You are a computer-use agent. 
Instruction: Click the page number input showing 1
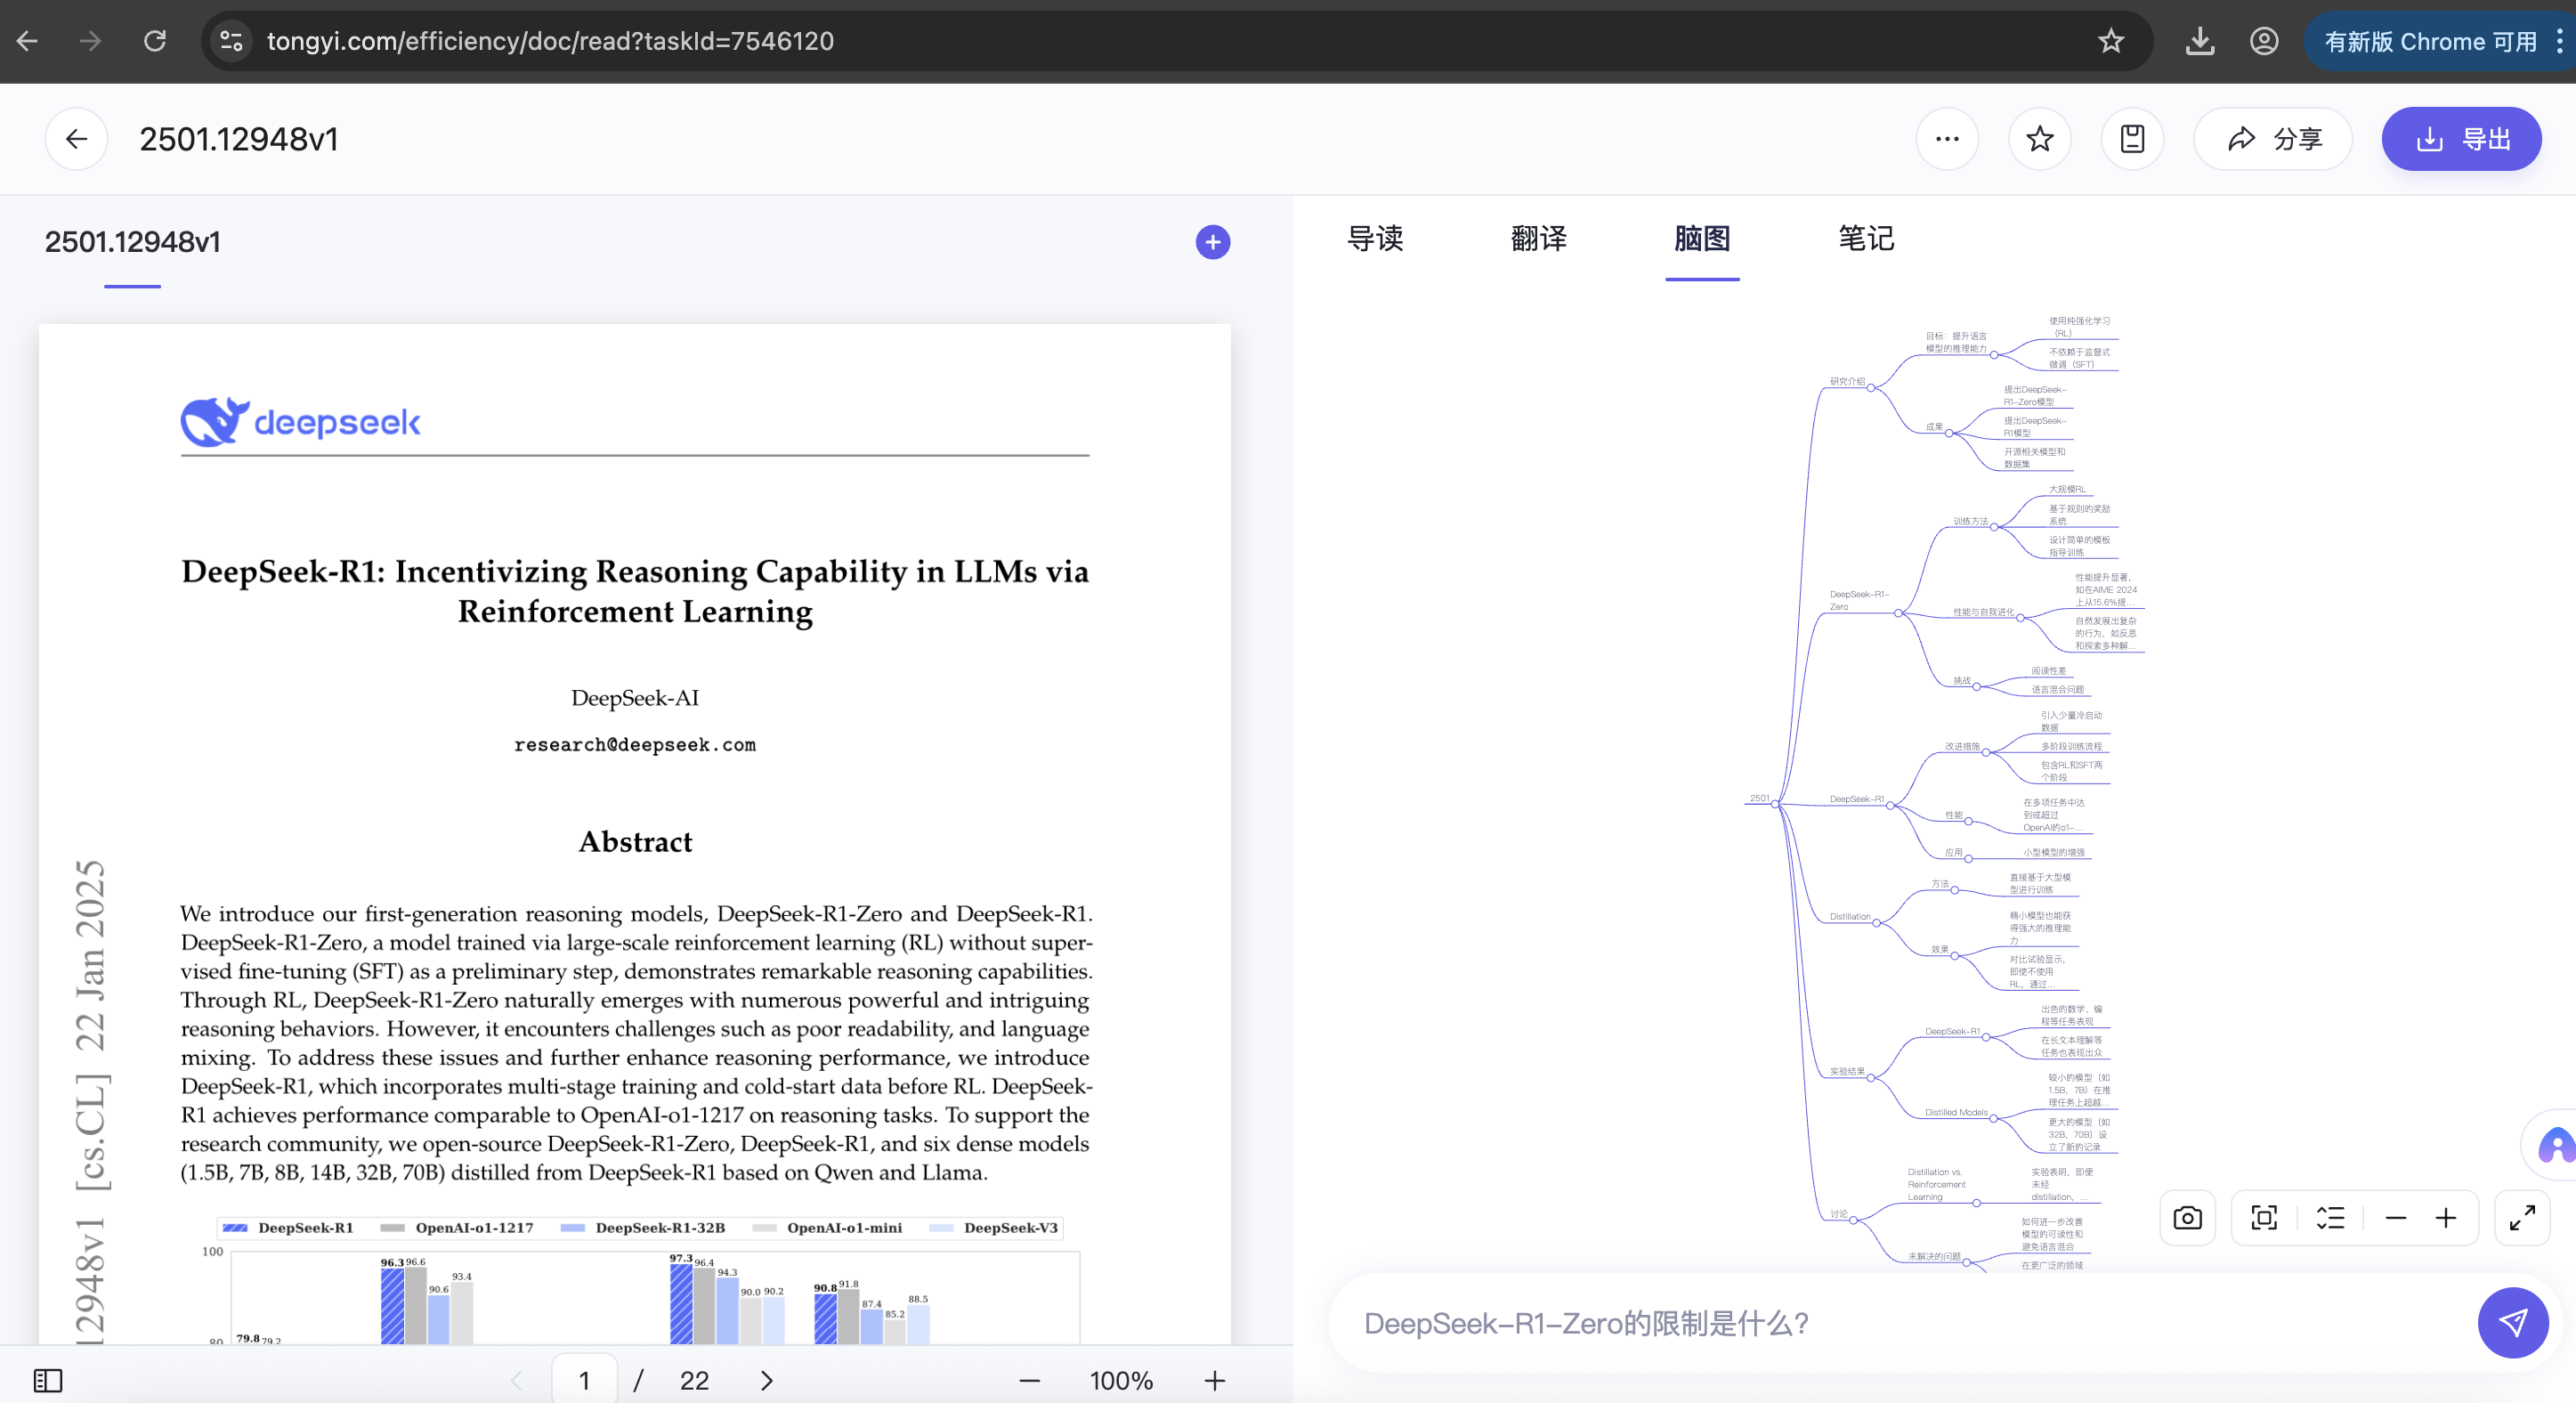[x=584, y=1380]
